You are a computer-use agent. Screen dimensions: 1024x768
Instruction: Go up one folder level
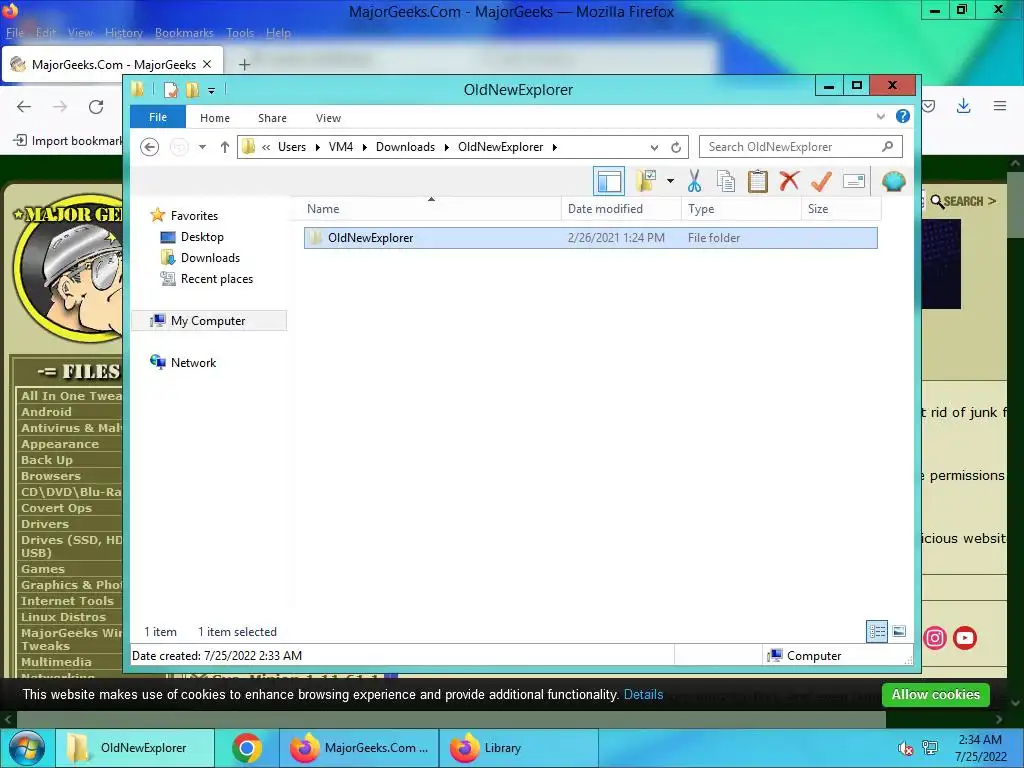tap(225, 147)
